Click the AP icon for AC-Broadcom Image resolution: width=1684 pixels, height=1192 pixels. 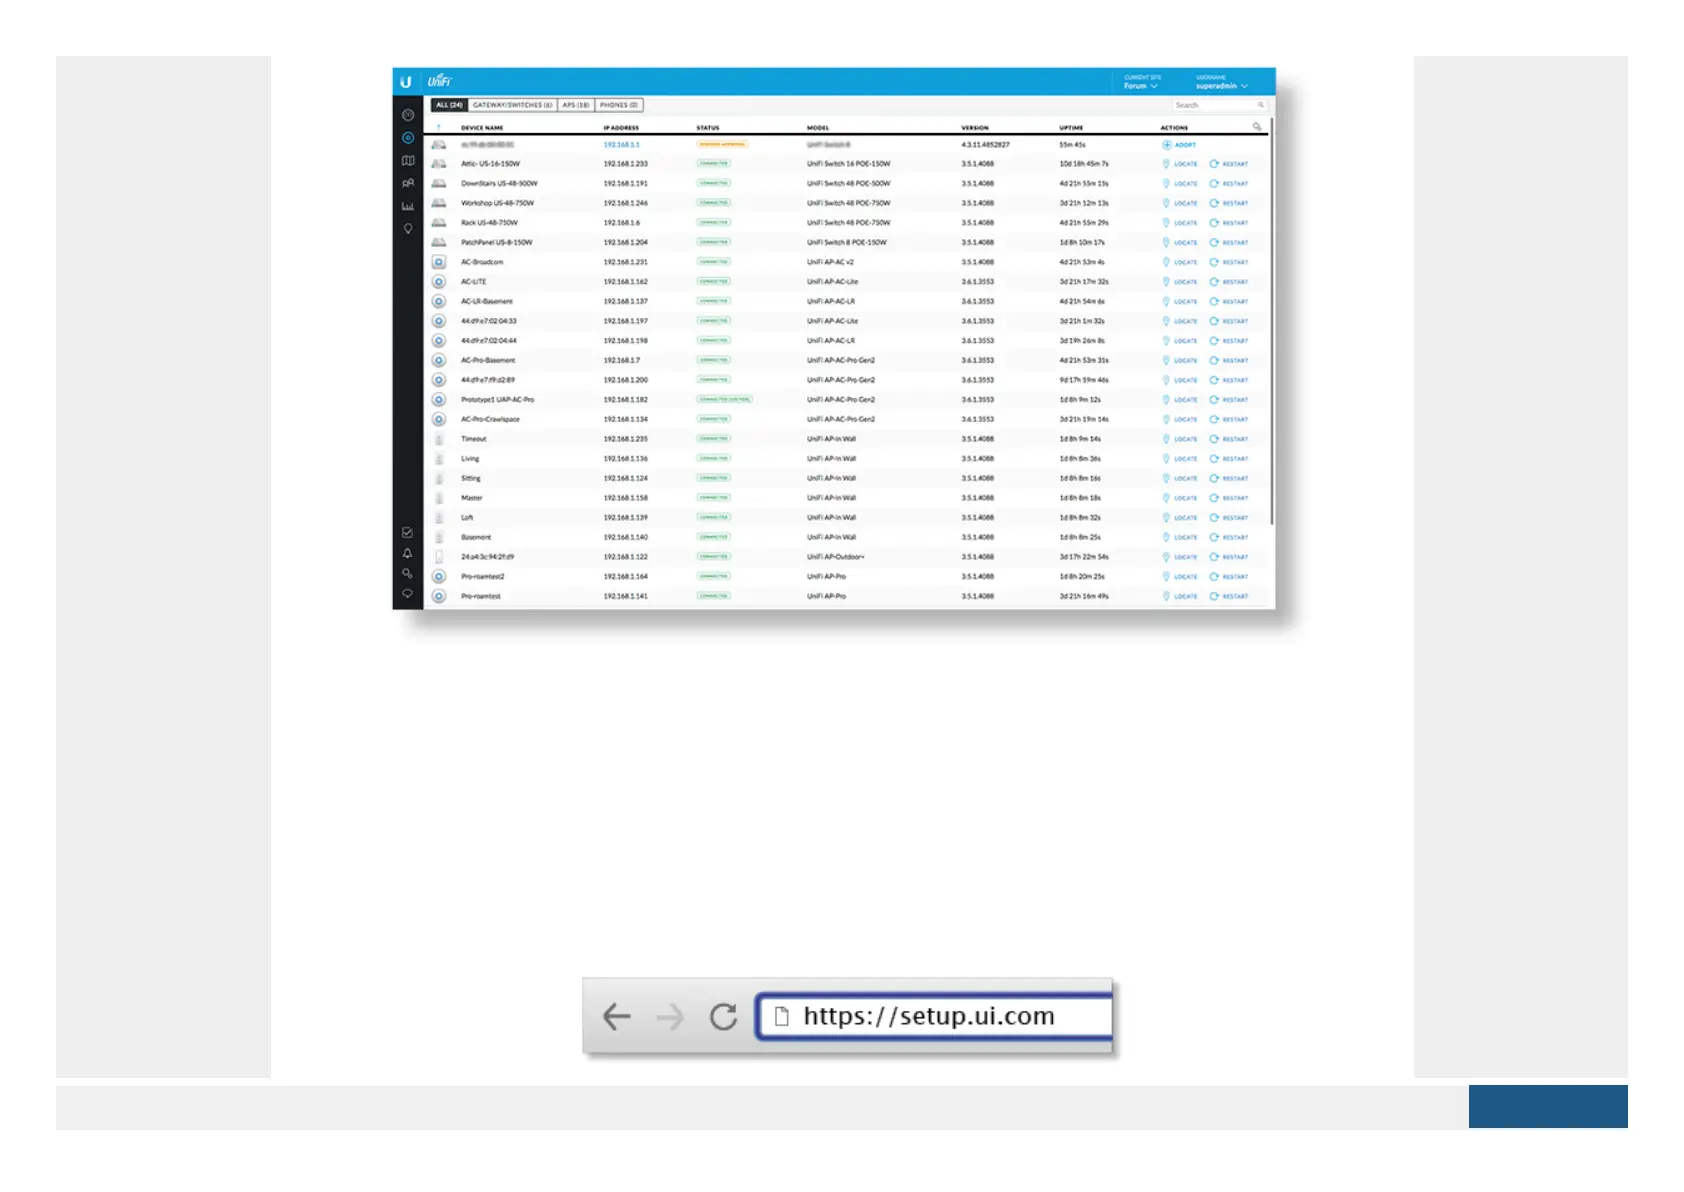438,262
